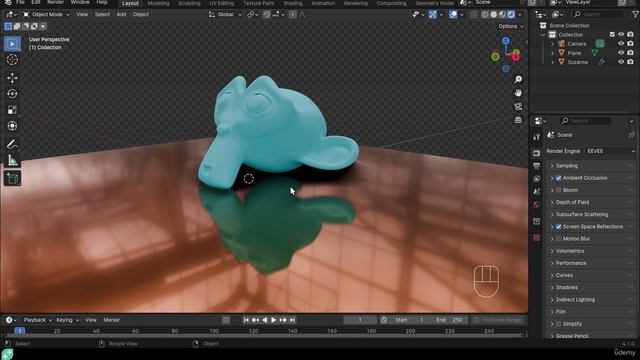Select the Annotate tool
Image resolution: width=640 pixels, height=360 pixels.
12,144
